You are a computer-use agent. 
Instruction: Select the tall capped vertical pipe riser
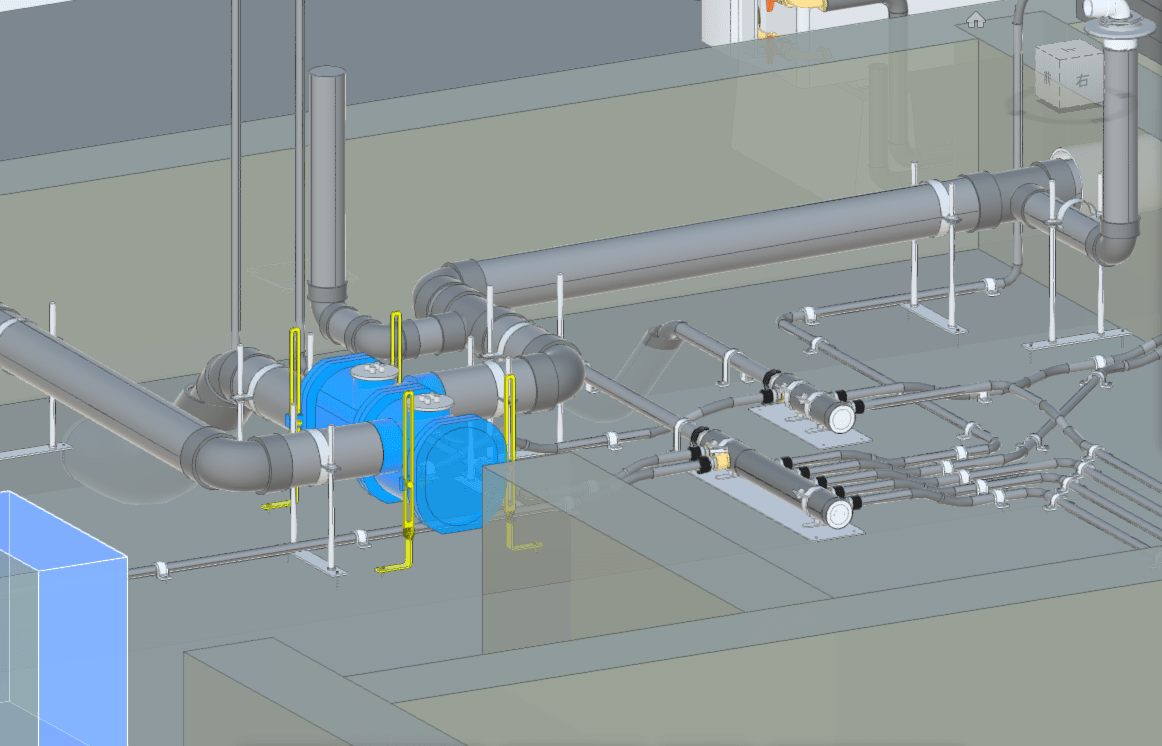(x=326, y=180)
